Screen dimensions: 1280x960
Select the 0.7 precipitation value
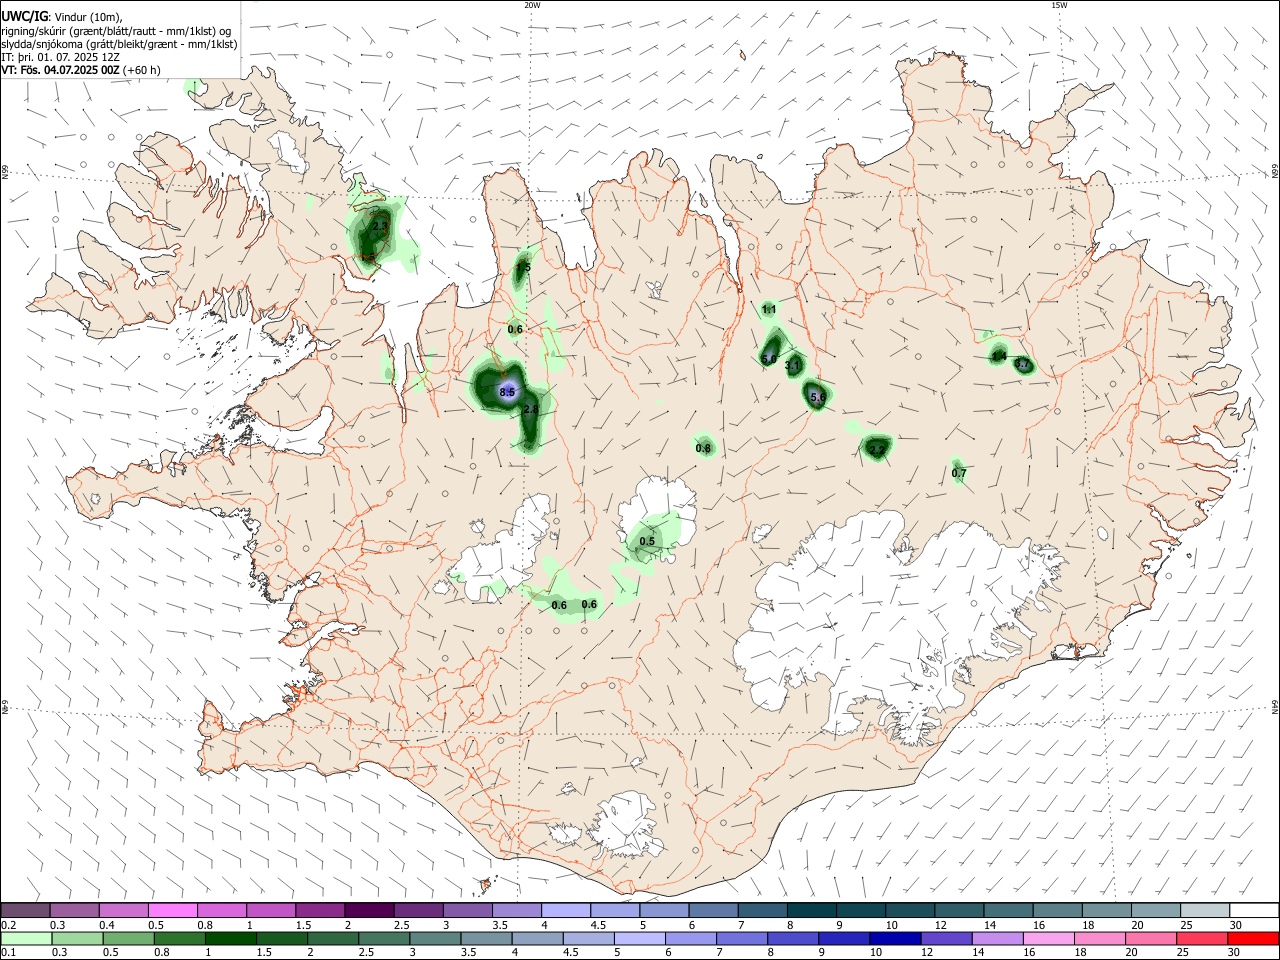point(959,473)
